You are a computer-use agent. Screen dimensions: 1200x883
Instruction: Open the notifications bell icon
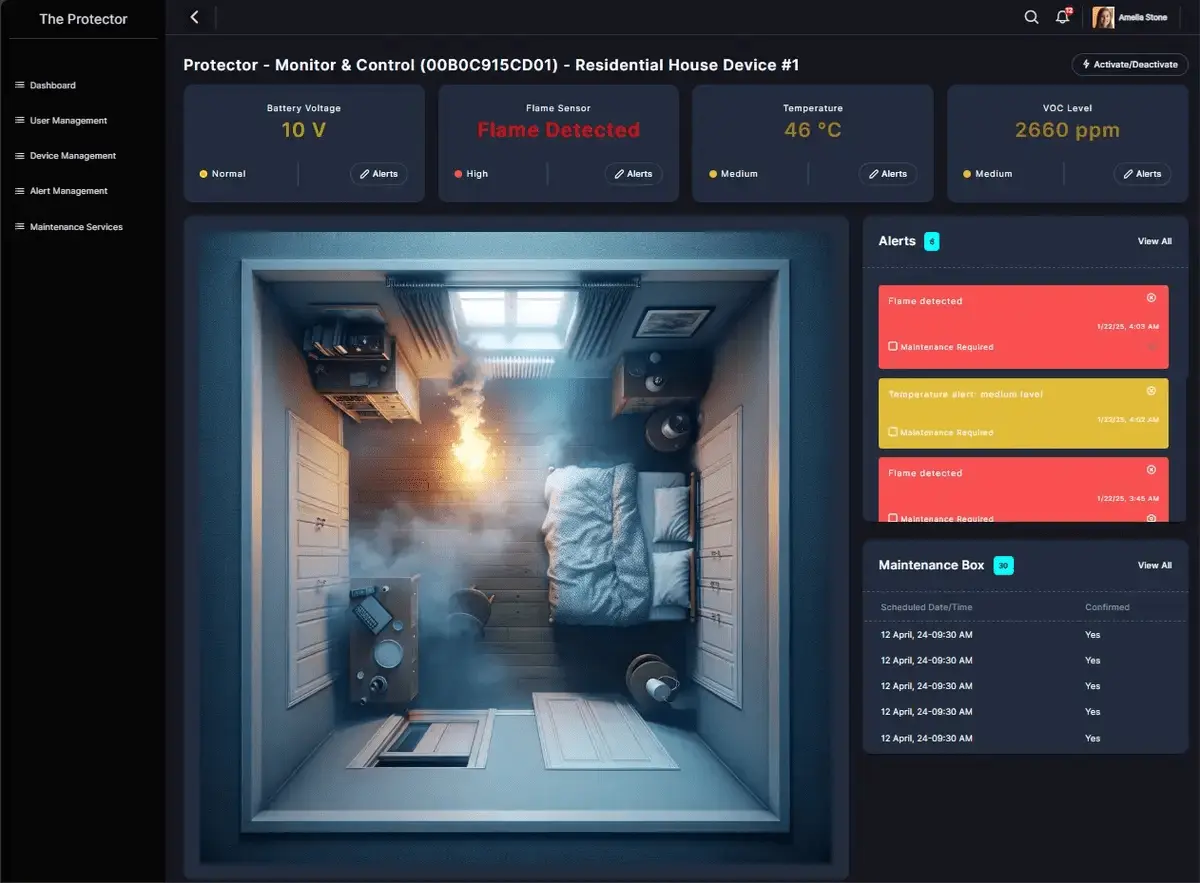click(x=1062, y=17)
